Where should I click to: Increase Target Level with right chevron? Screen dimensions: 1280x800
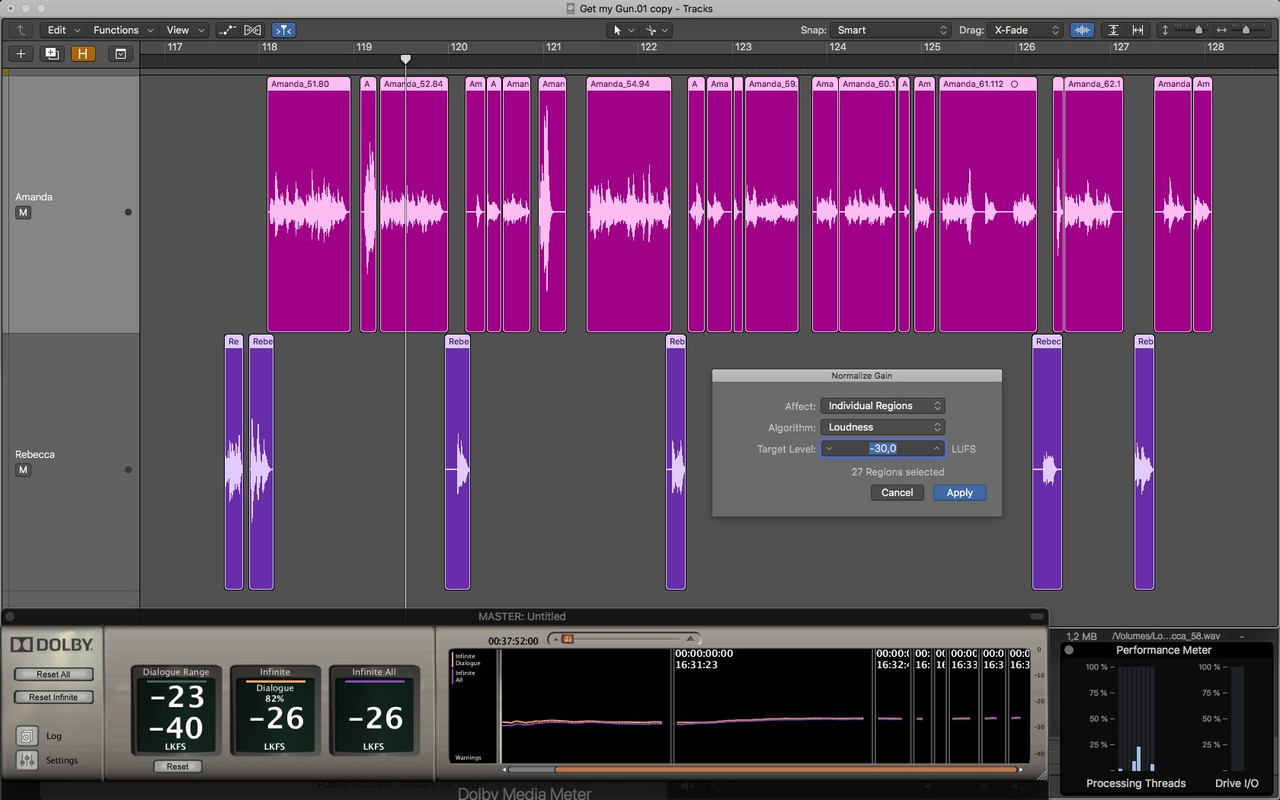(936, 449)
